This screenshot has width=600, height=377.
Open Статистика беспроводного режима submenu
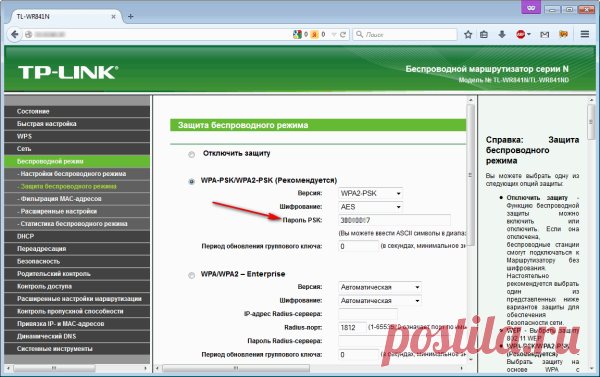coord(77,224)
